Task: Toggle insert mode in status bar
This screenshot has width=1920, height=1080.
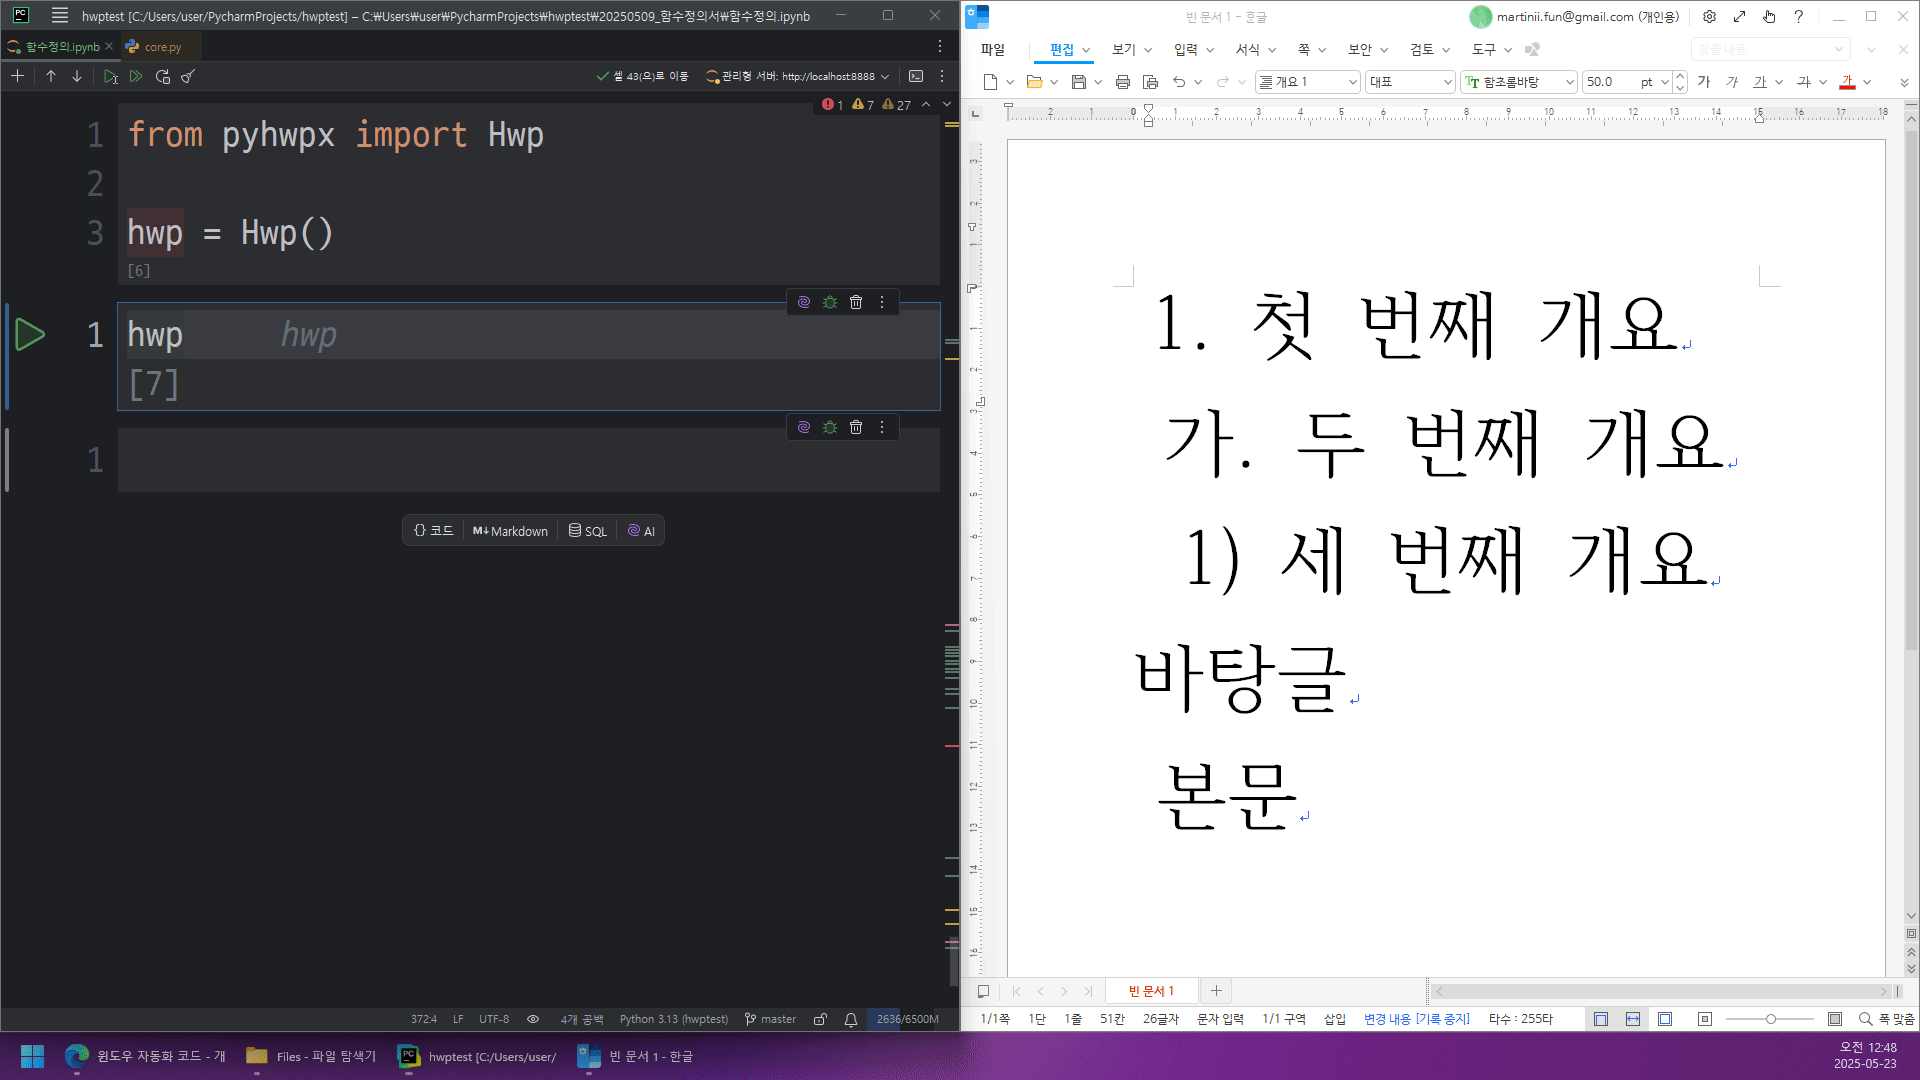Action: [1334, 1019]
